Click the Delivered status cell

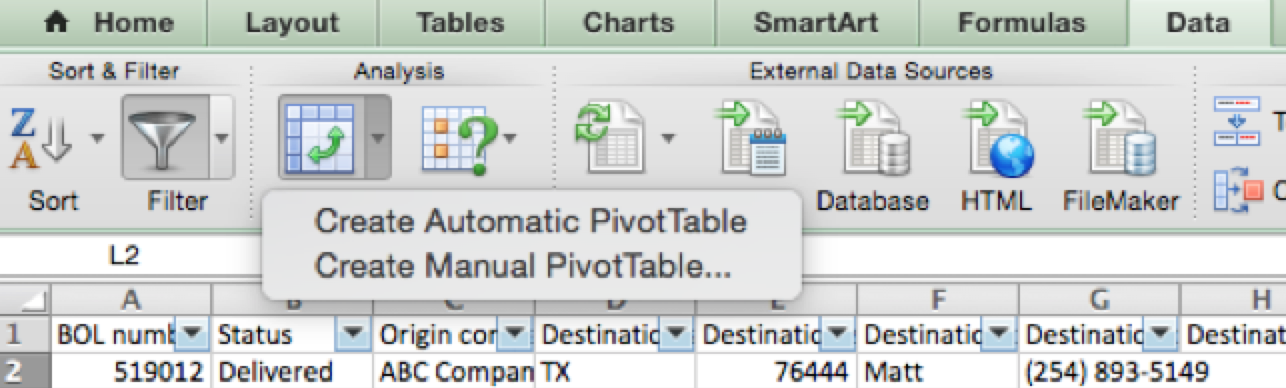coord(292,371)
